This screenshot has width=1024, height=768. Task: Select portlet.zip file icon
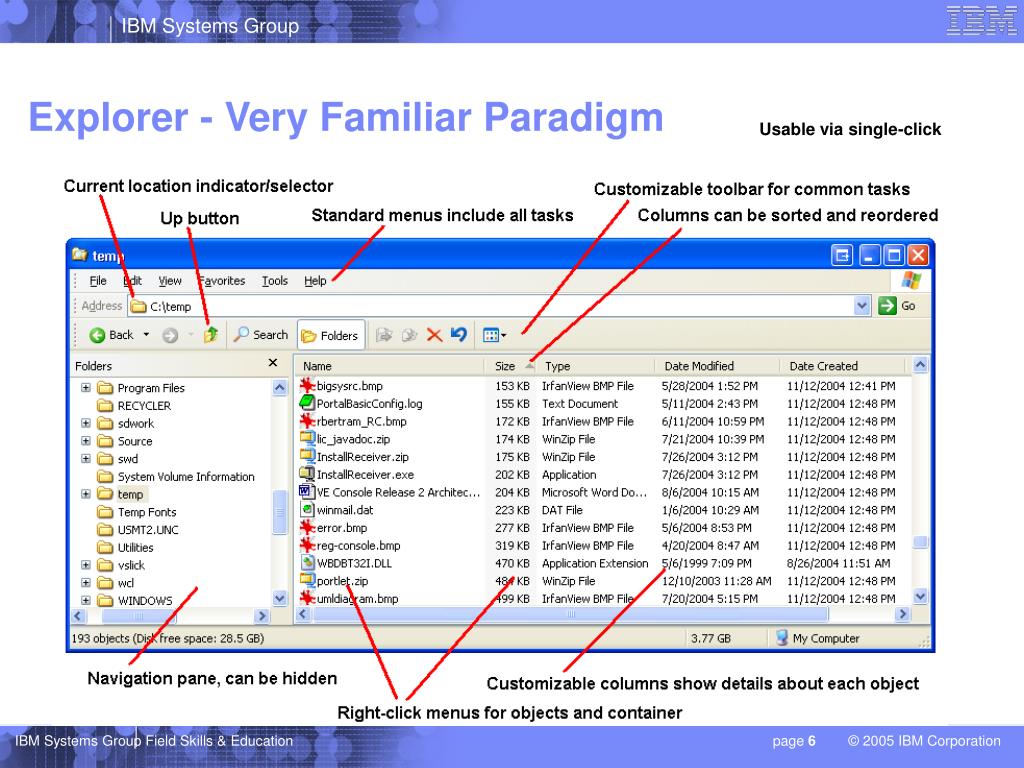coord(307,580)
